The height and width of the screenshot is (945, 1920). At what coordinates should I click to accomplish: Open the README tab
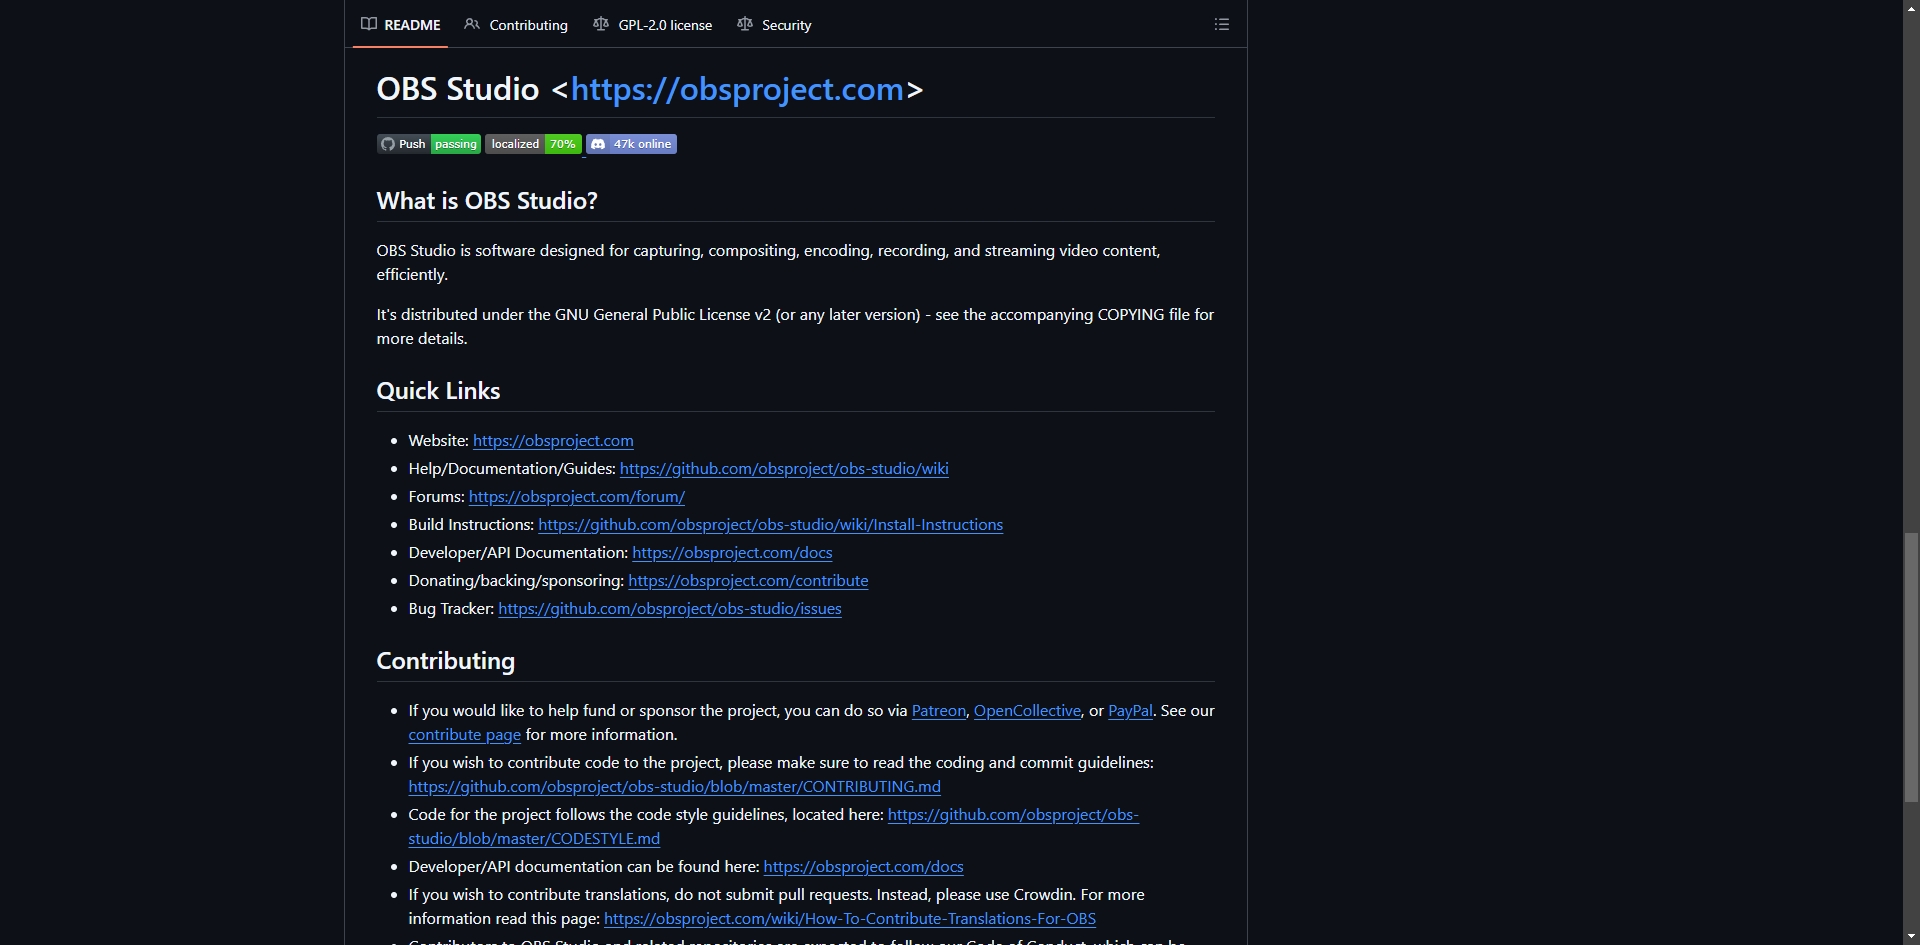click(x=401, y=25)
